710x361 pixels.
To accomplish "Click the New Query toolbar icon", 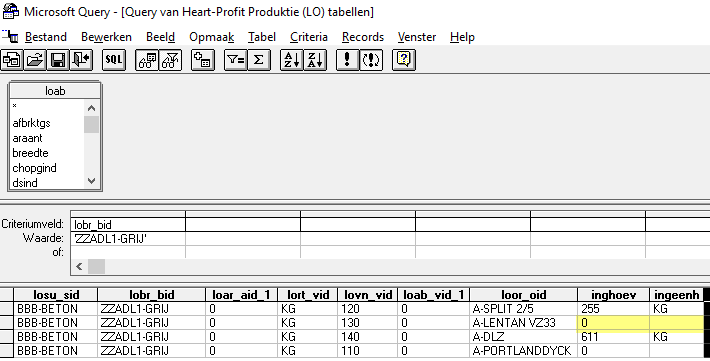I will coord(12,60).
